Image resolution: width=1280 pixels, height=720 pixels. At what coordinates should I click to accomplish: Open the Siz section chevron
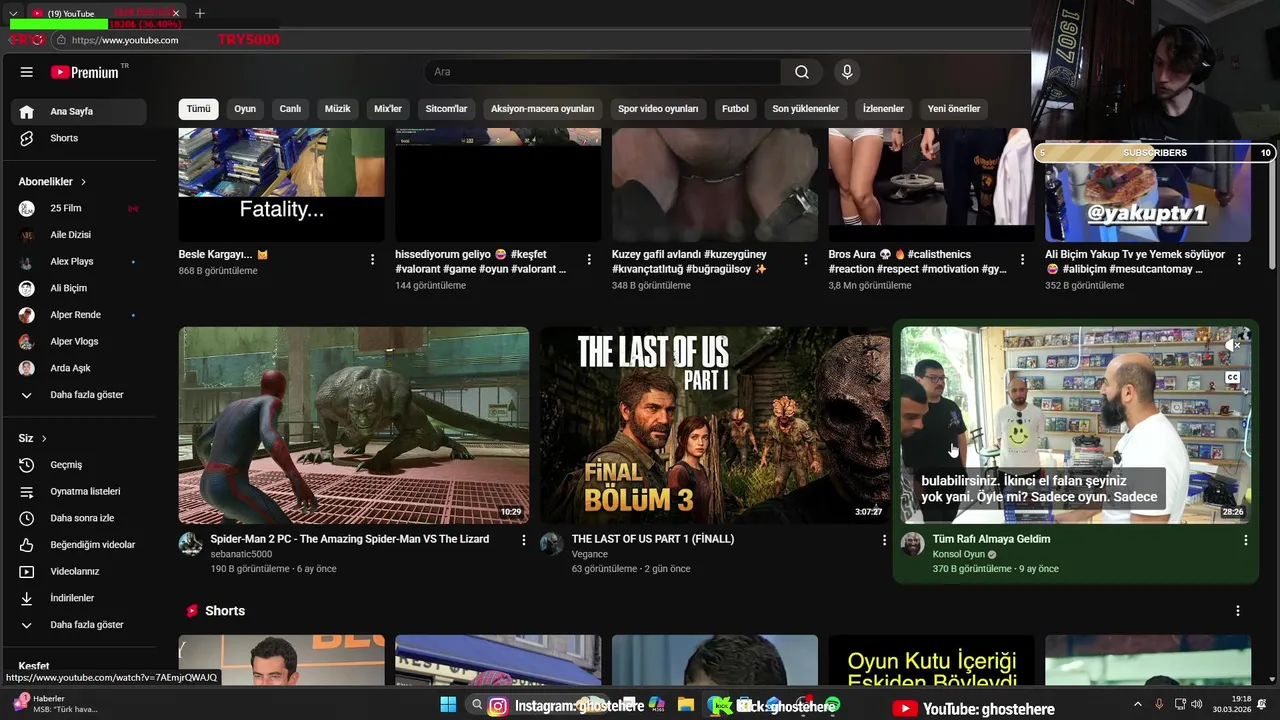44,439
